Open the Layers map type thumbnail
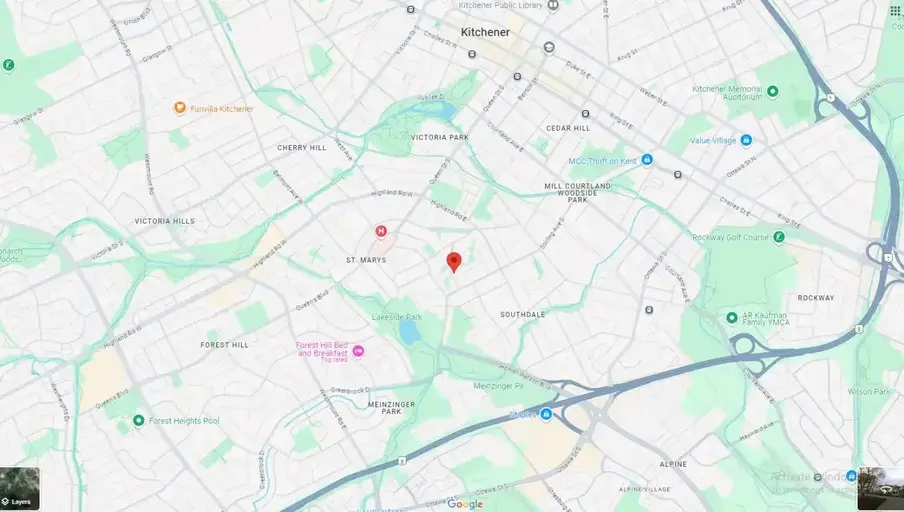The width and height of the screenshot is (904, 512). pyautogui.click(x=20, y=489)
